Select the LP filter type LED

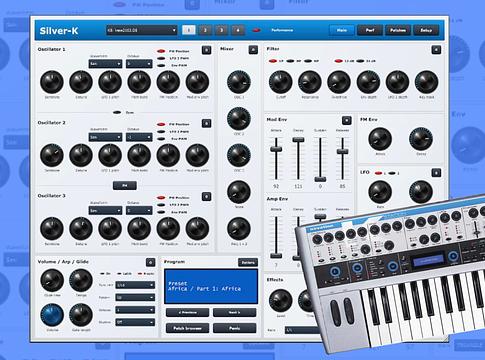[x=273, y=61]
